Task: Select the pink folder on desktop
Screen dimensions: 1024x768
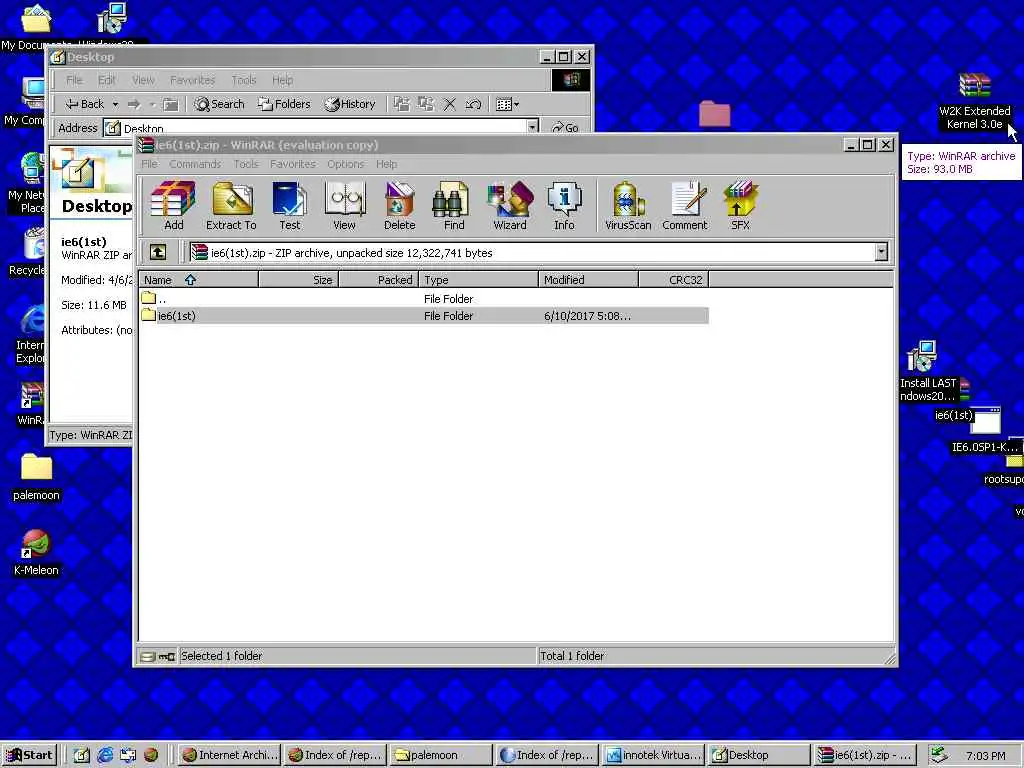Action: coord(714,114)
